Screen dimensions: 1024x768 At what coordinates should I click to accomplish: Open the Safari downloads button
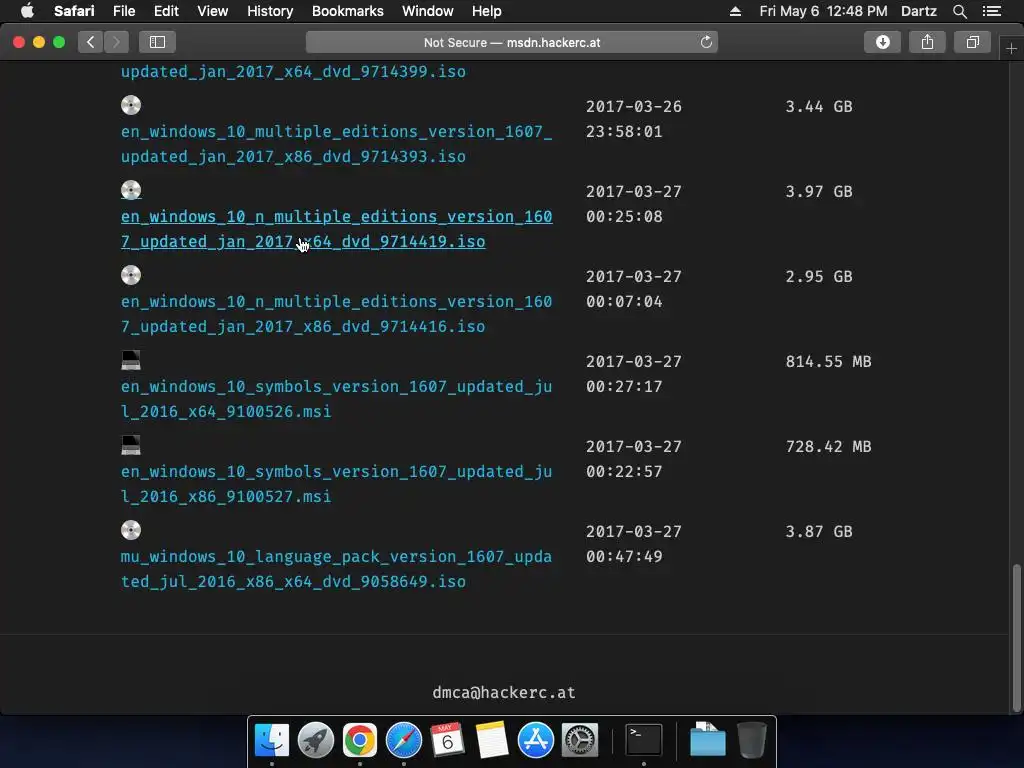tap(882, 42)
